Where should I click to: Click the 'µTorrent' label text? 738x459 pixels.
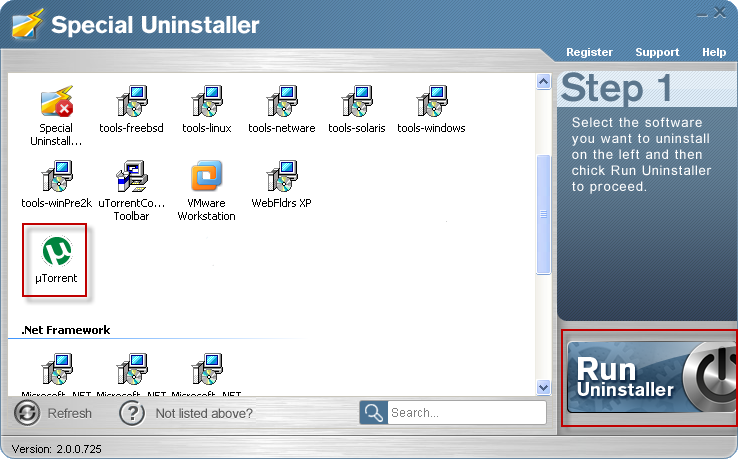coord(56,278)
